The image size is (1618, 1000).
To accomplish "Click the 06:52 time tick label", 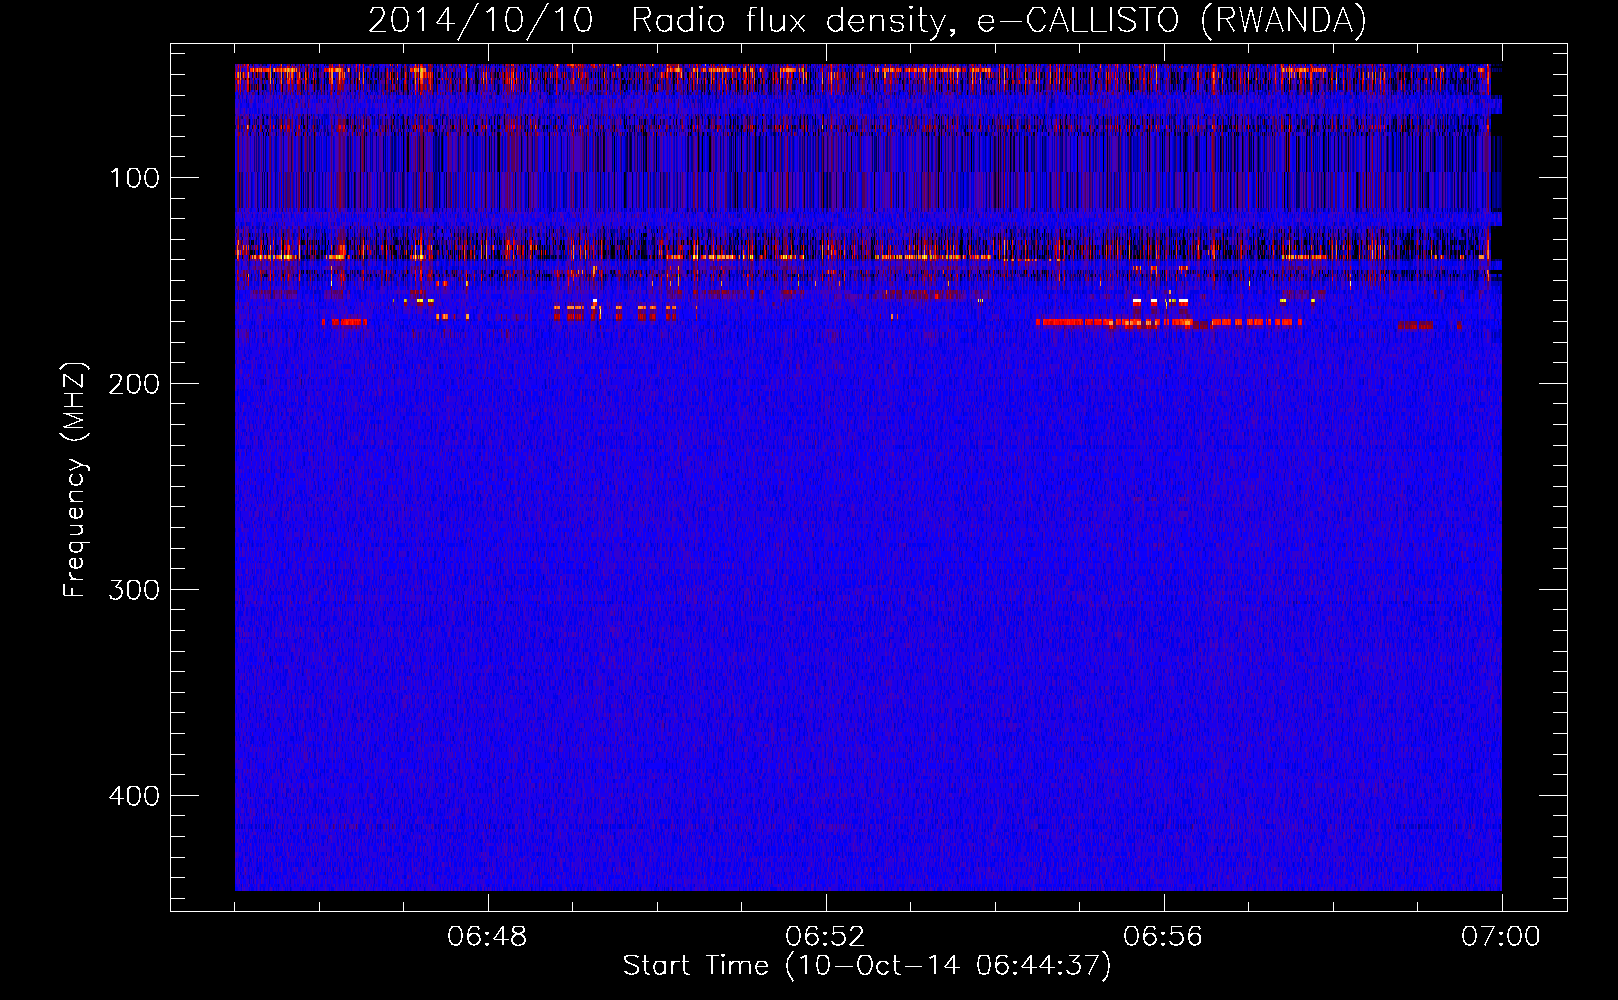I will click(x=825, y=937).
